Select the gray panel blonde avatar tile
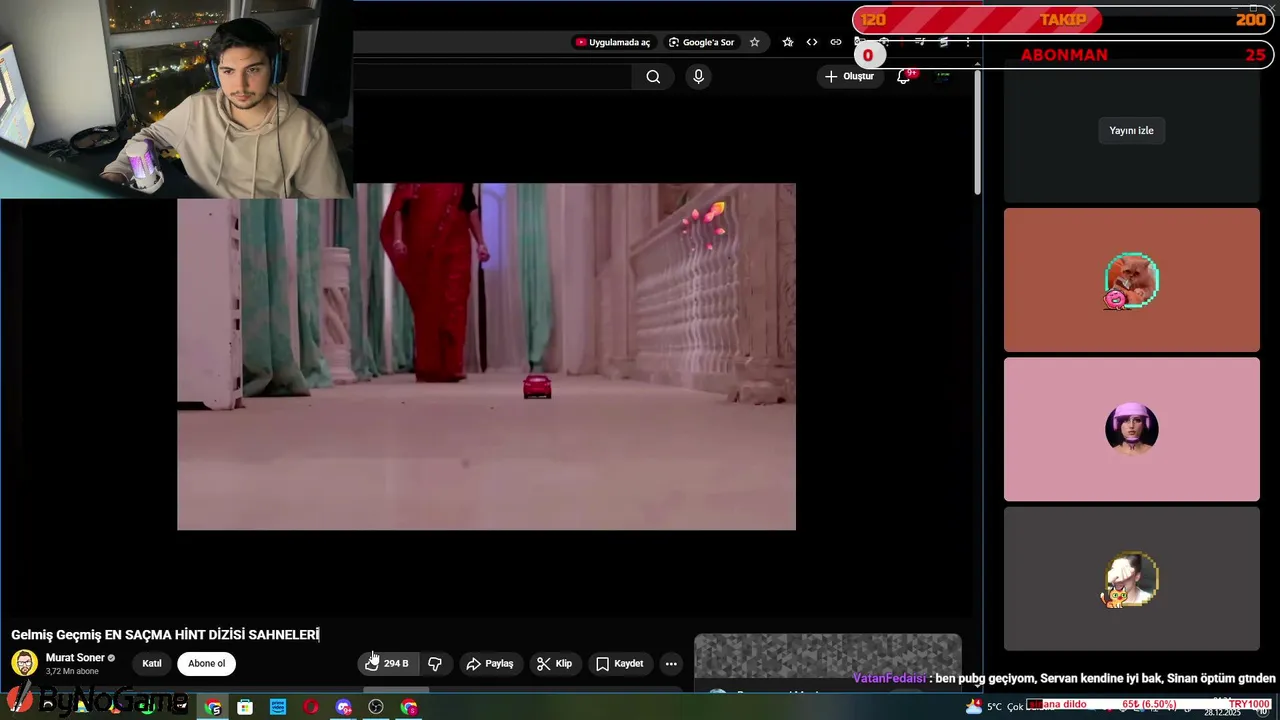The image size is (1280, 720). (x=1132, y=579)
